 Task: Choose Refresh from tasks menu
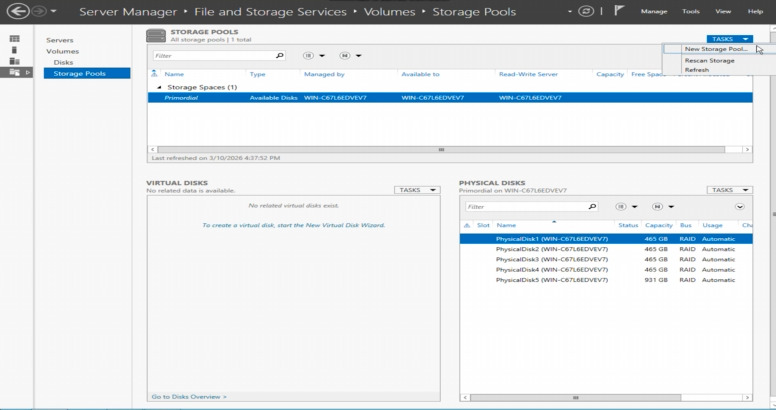pos(697,70)
